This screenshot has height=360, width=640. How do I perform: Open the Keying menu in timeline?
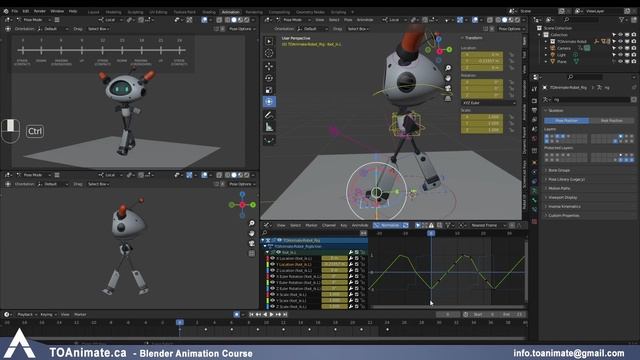49,314
